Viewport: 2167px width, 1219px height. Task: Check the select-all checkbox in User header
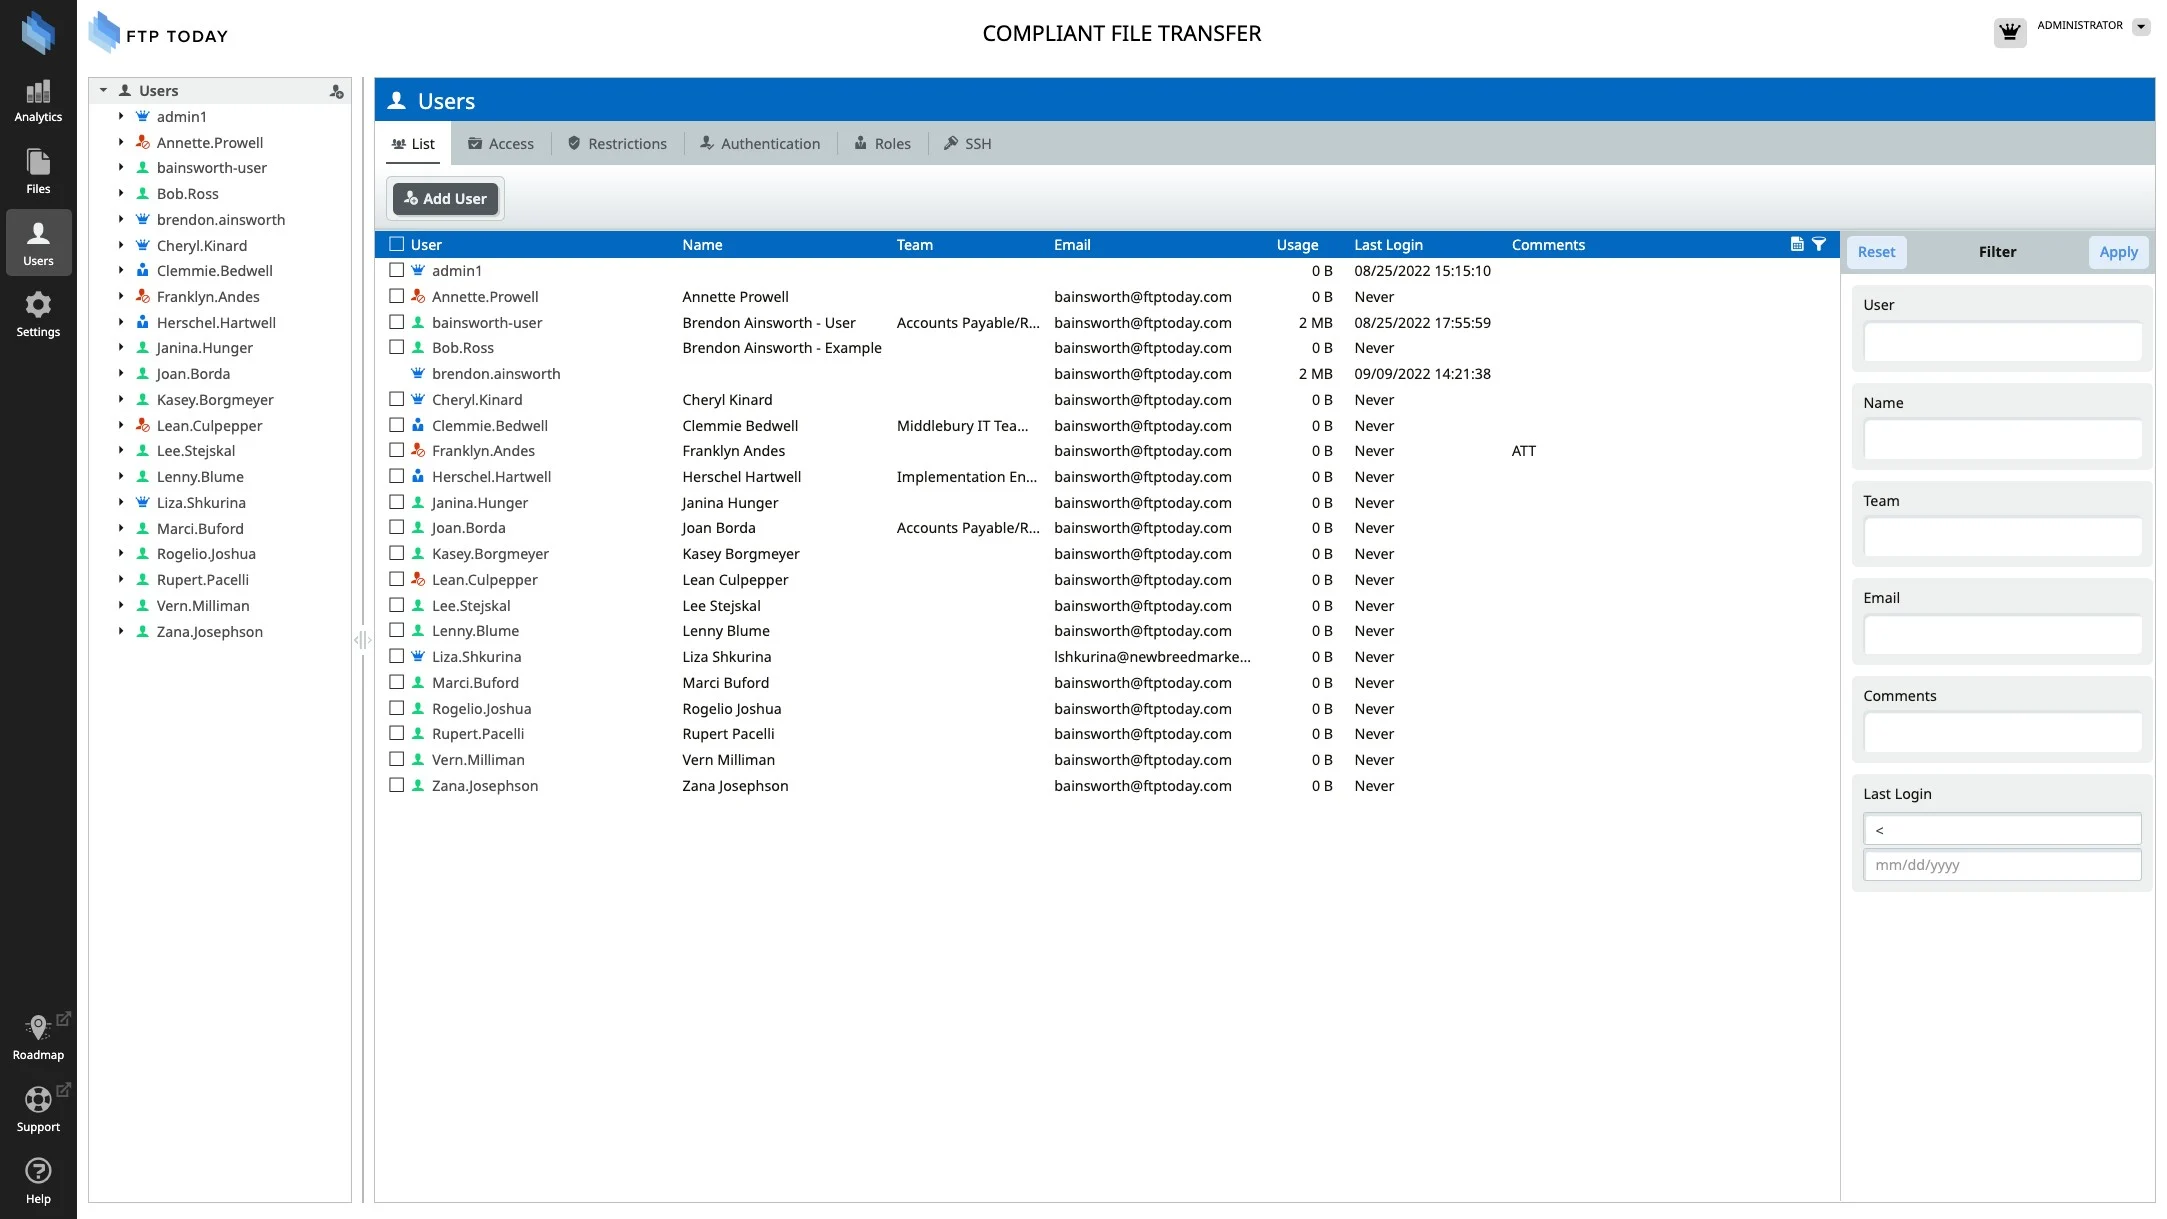click(397, 244)
